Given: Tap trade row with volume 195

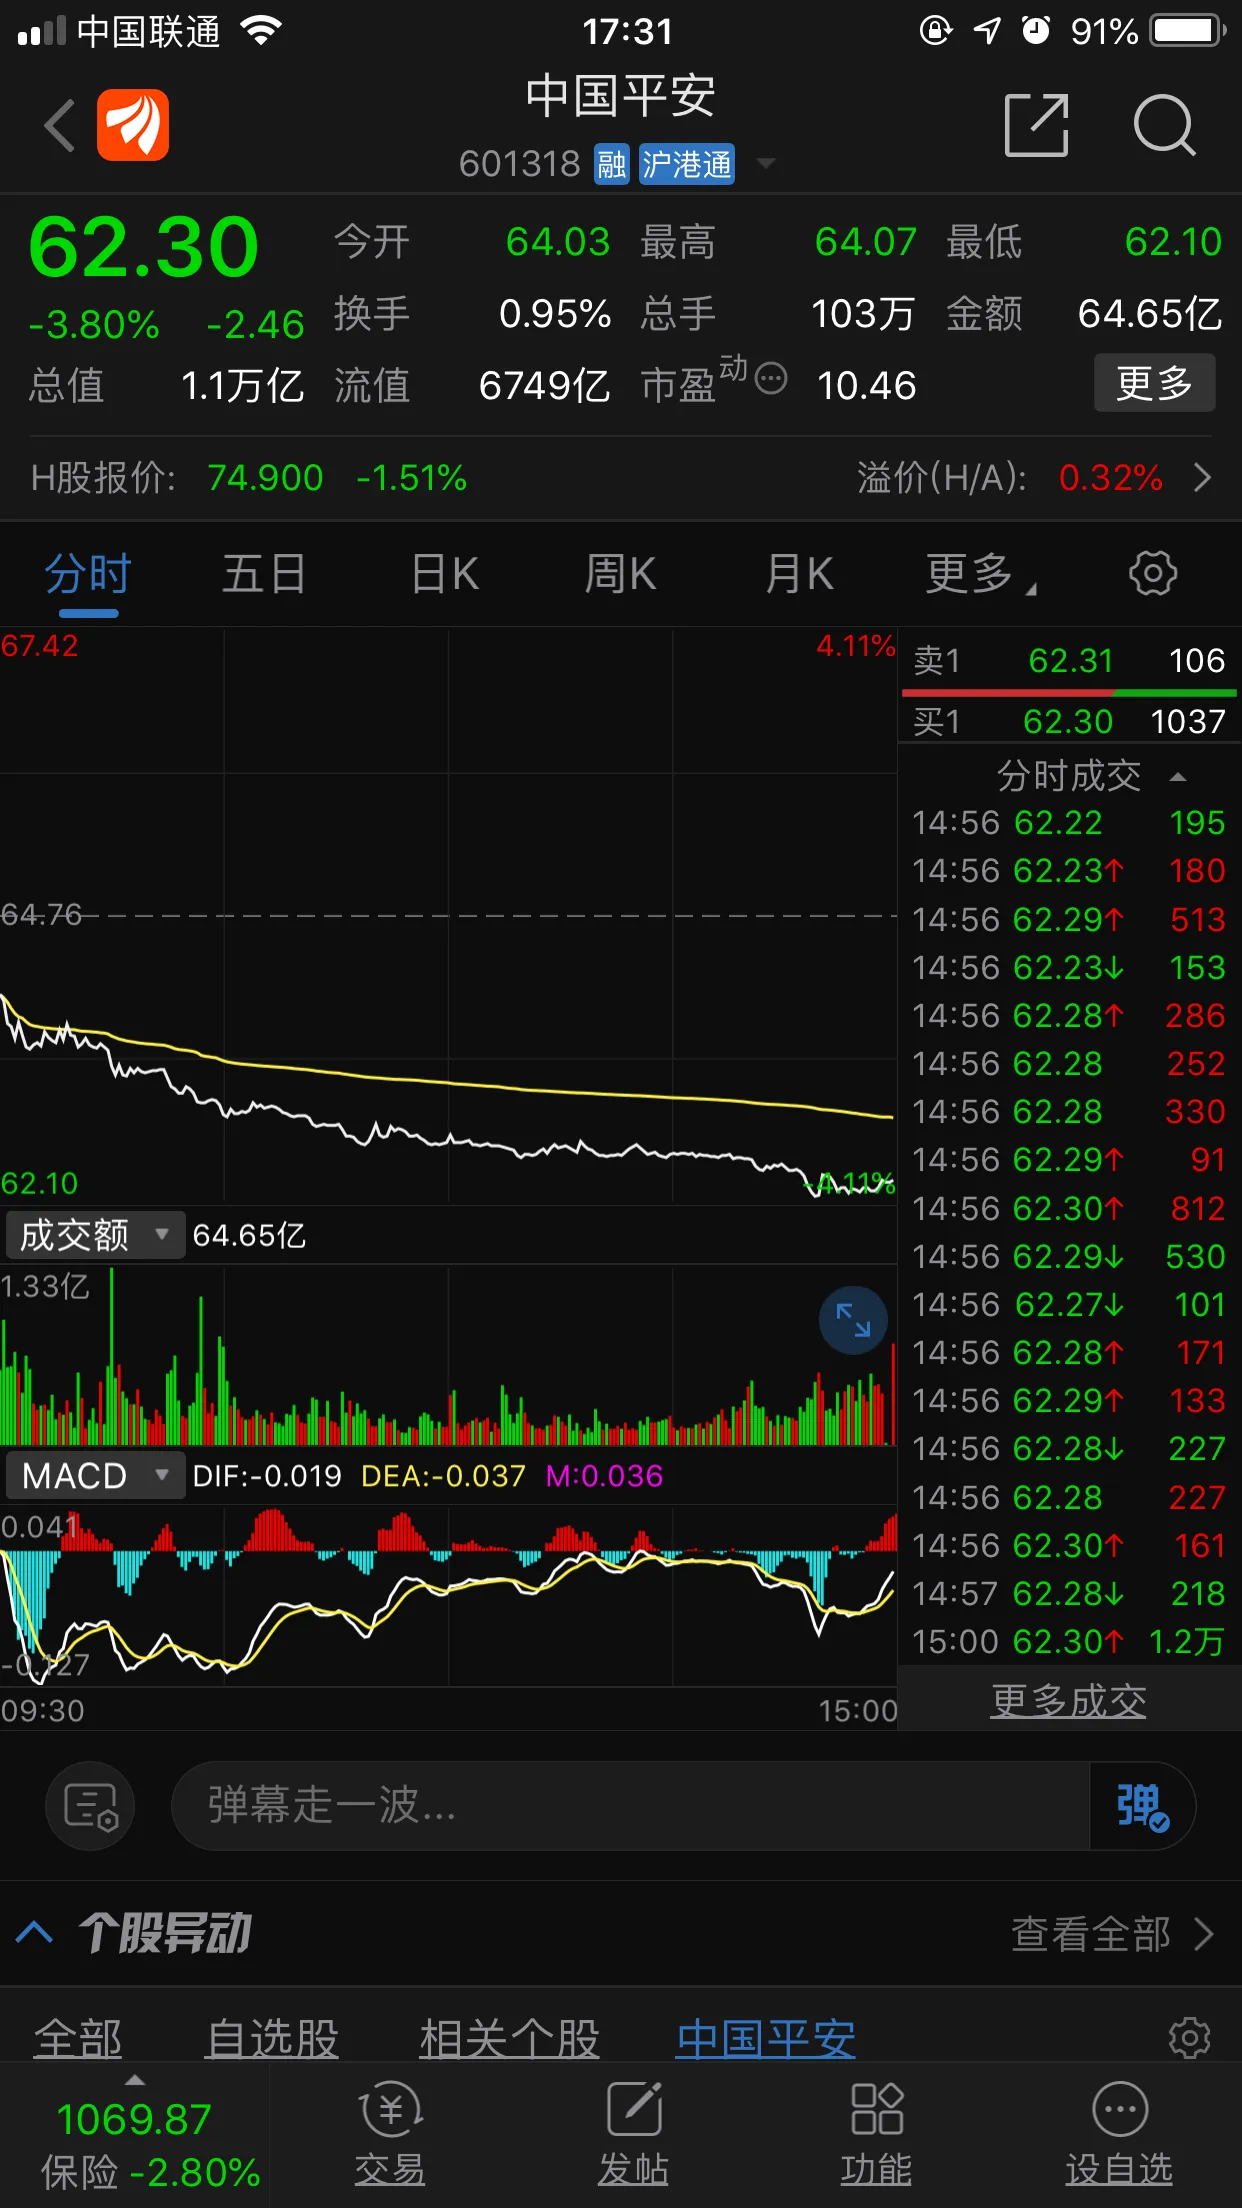Looking at the screenshot, I should (x=1069, y=822).
